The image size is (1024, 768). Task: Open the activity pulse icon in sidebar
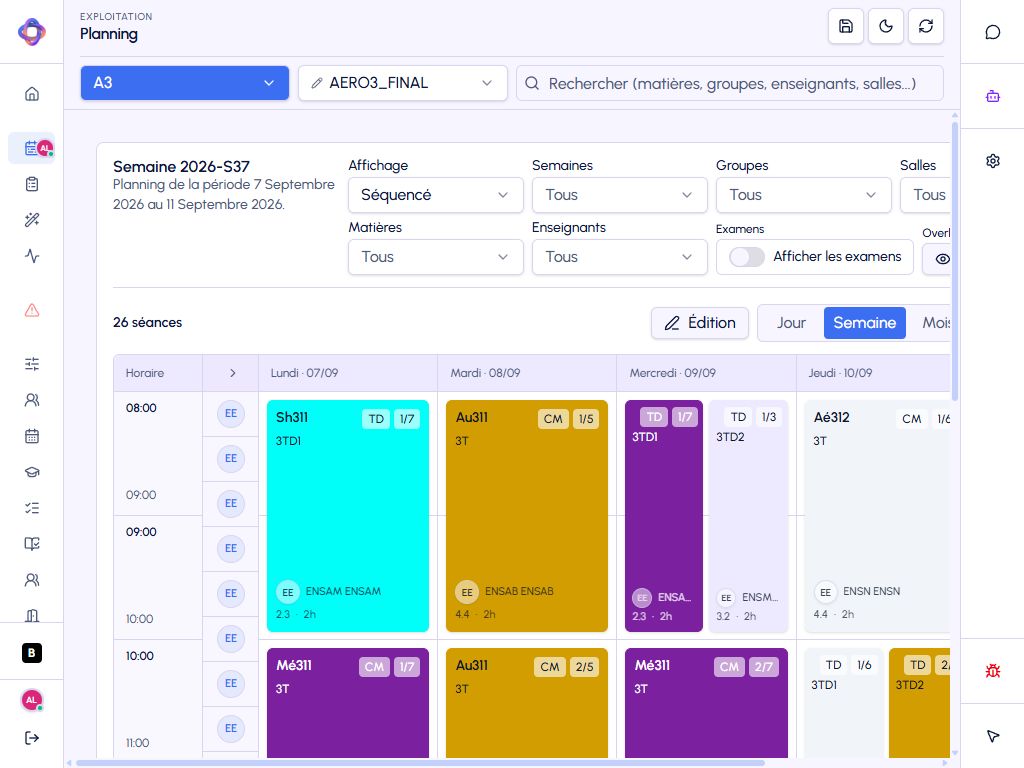tap(31, 256)
